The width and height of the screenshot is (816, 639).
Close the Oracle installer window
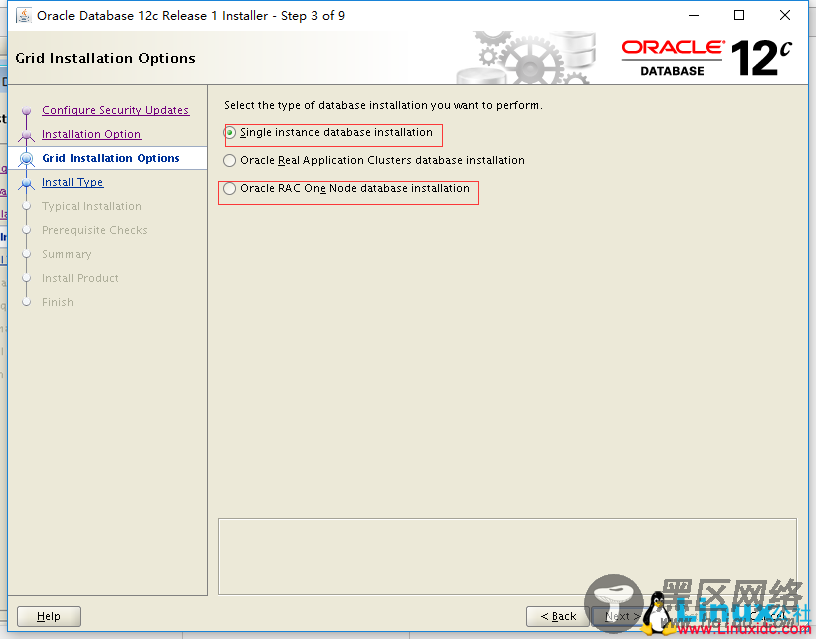785,16
